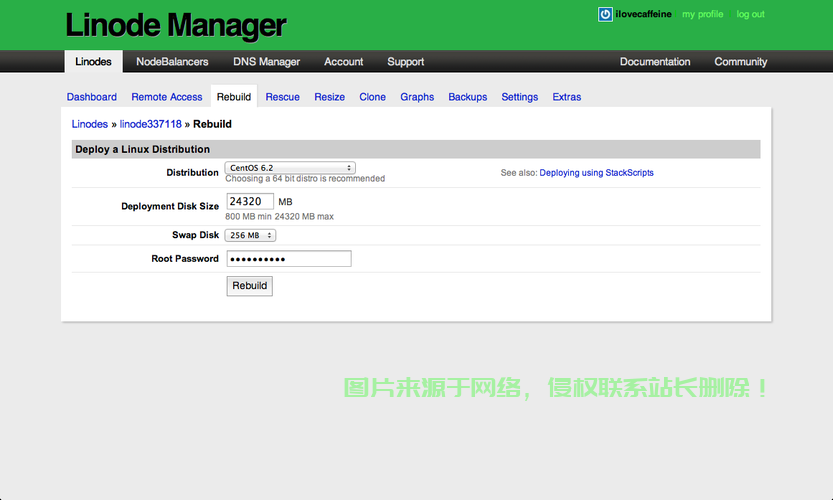Image resolution: width=833 pixels, height=500 pixels.
Task: Open the my profile link
Action: coord(702,14)
